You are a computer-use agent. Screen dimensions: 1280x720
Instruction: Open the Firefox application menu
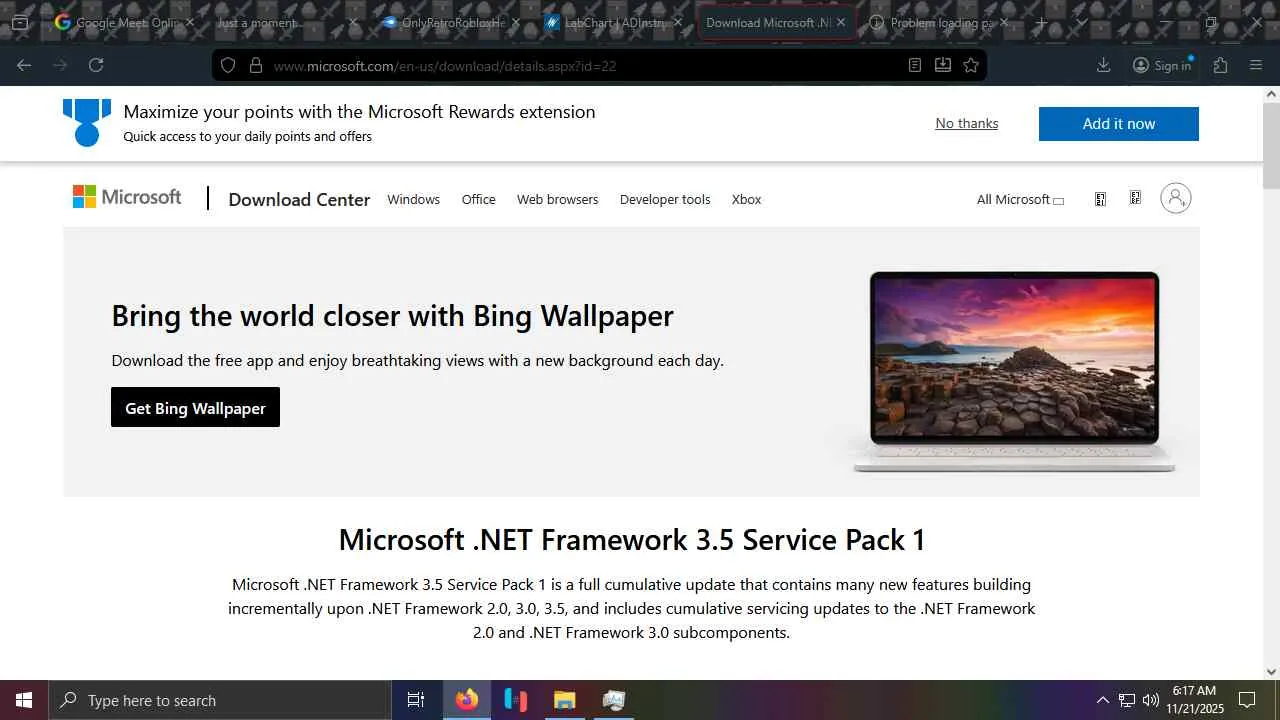tap(1257, 65)
